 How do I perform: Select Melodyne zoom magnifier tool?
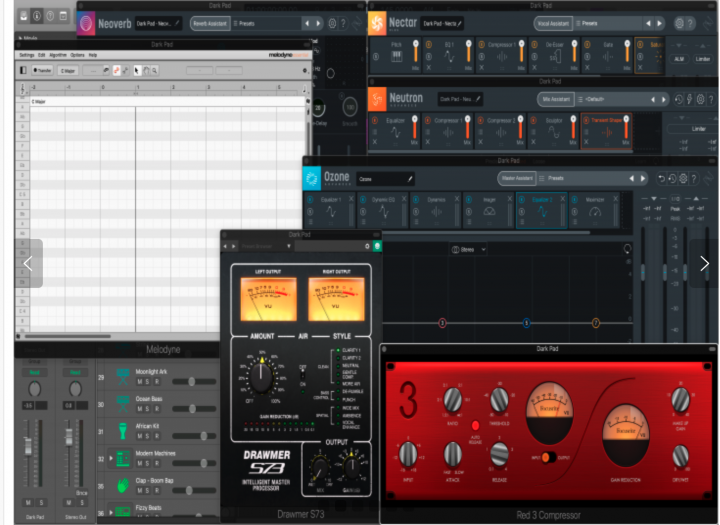point(155,70)
